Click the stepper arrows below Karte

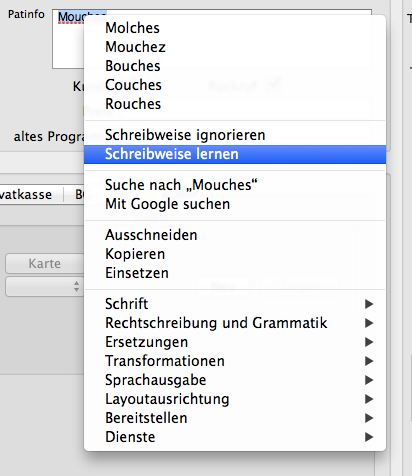tap(76, 286)
